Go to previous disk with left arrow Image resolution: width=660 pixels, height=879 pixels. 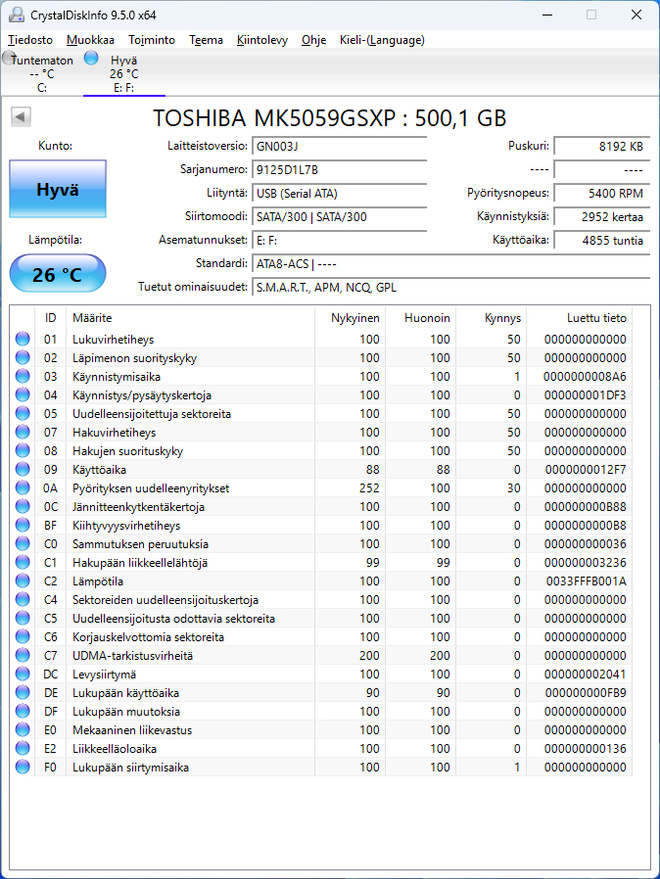tap(21, 117)
